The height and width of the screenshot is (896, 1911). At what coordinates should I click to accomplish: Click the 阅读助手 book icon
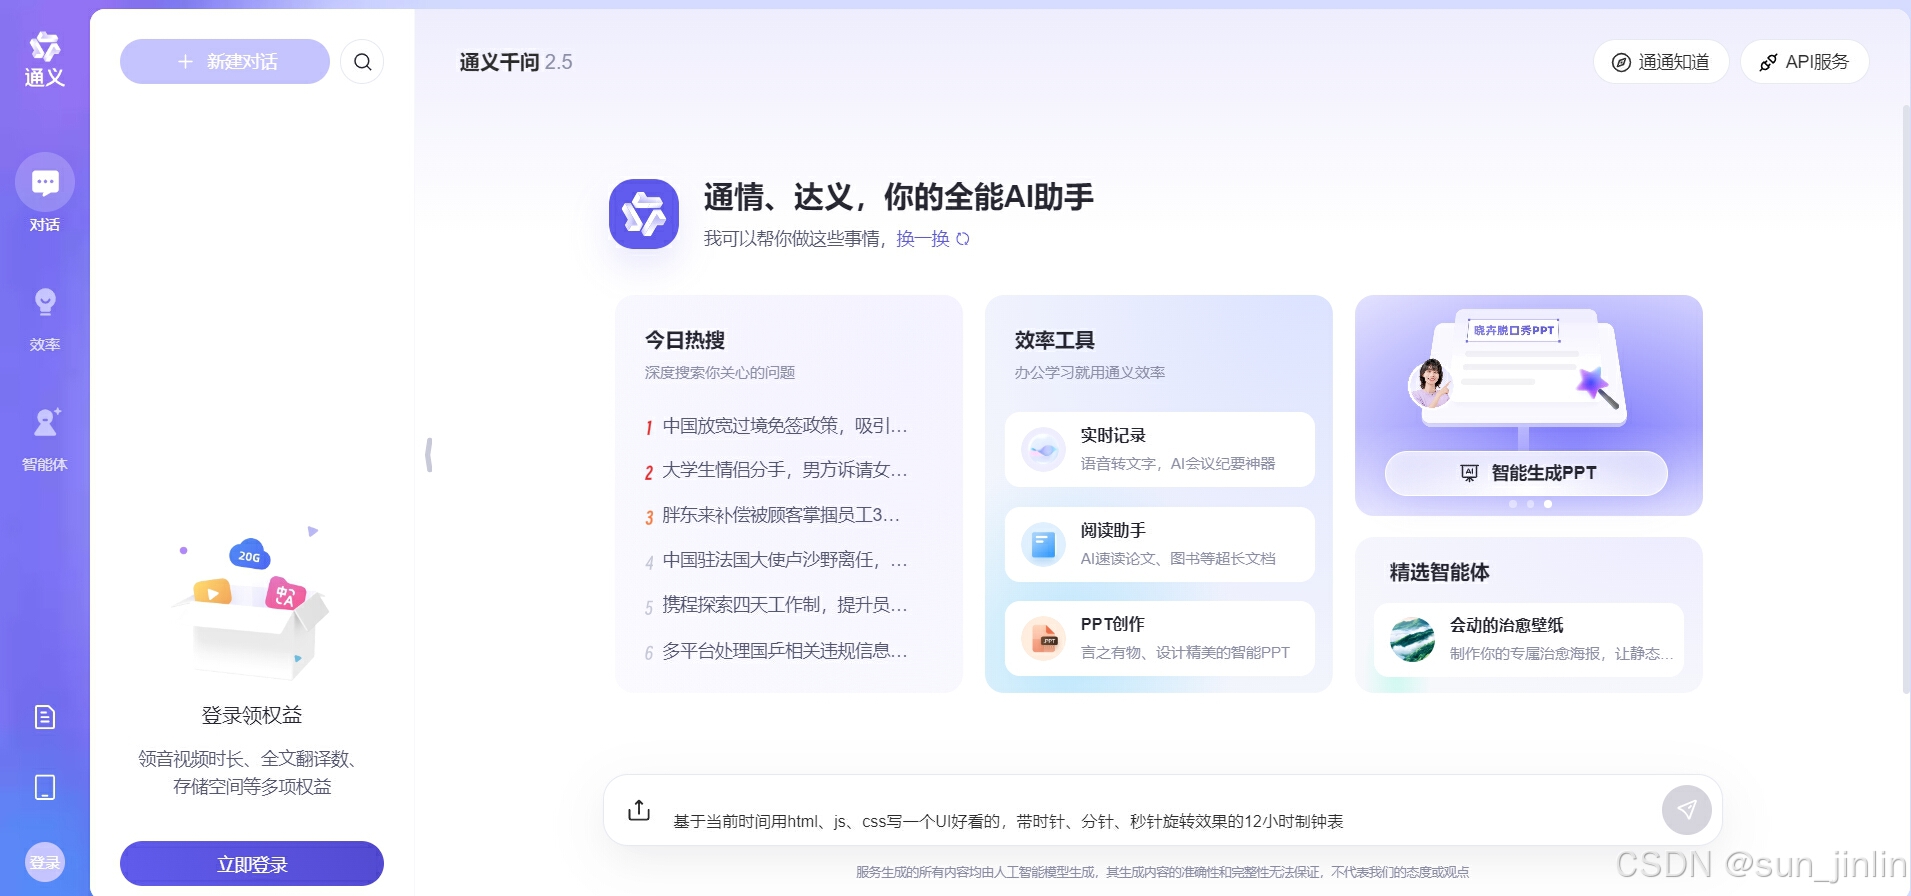coord(1043,545)
